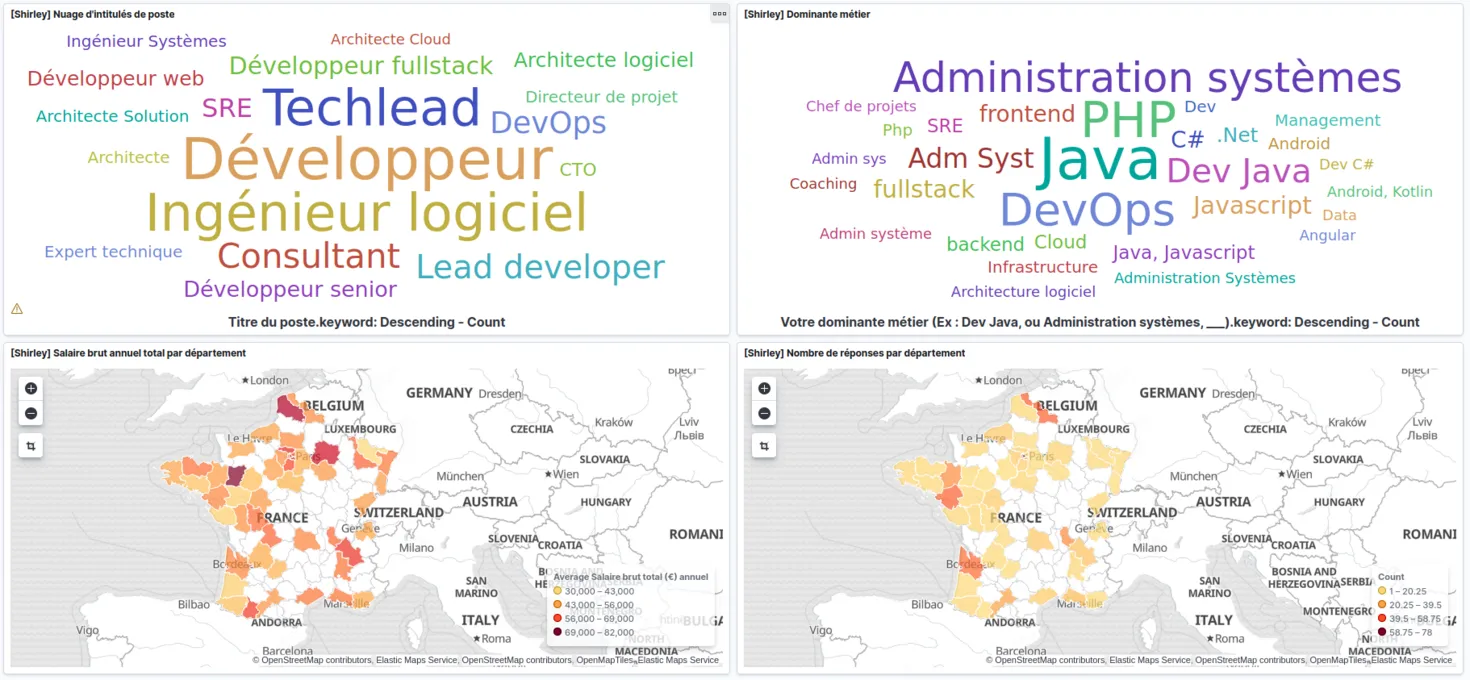The height and width of the screenshot is (680, 1470).
Task: Zoom out on the salary map
Action: [30, 412]
